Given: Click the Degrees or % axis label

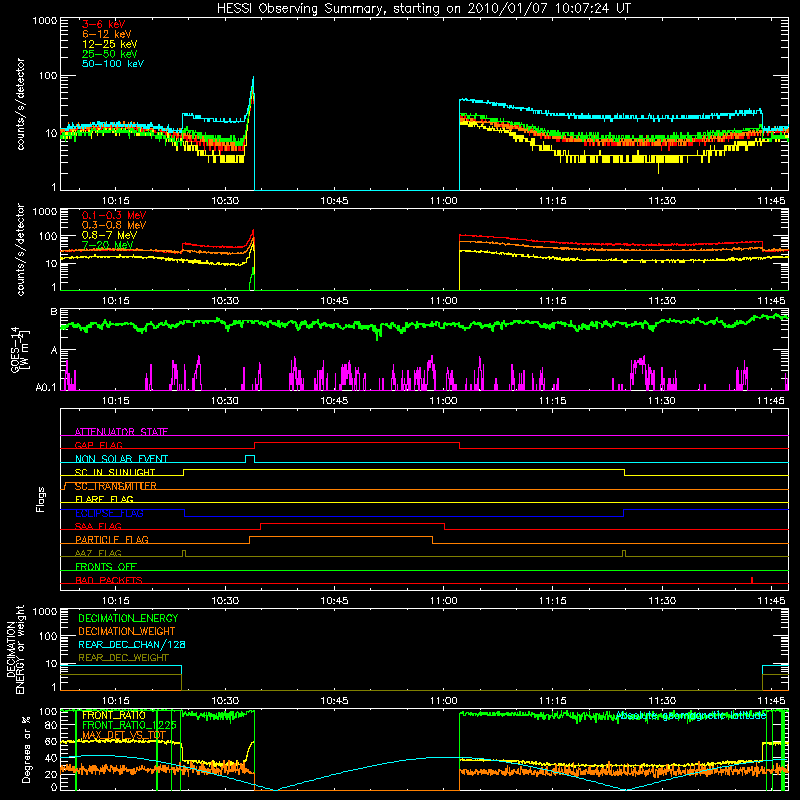Looking at the screenshot, I should coord(26,749).
